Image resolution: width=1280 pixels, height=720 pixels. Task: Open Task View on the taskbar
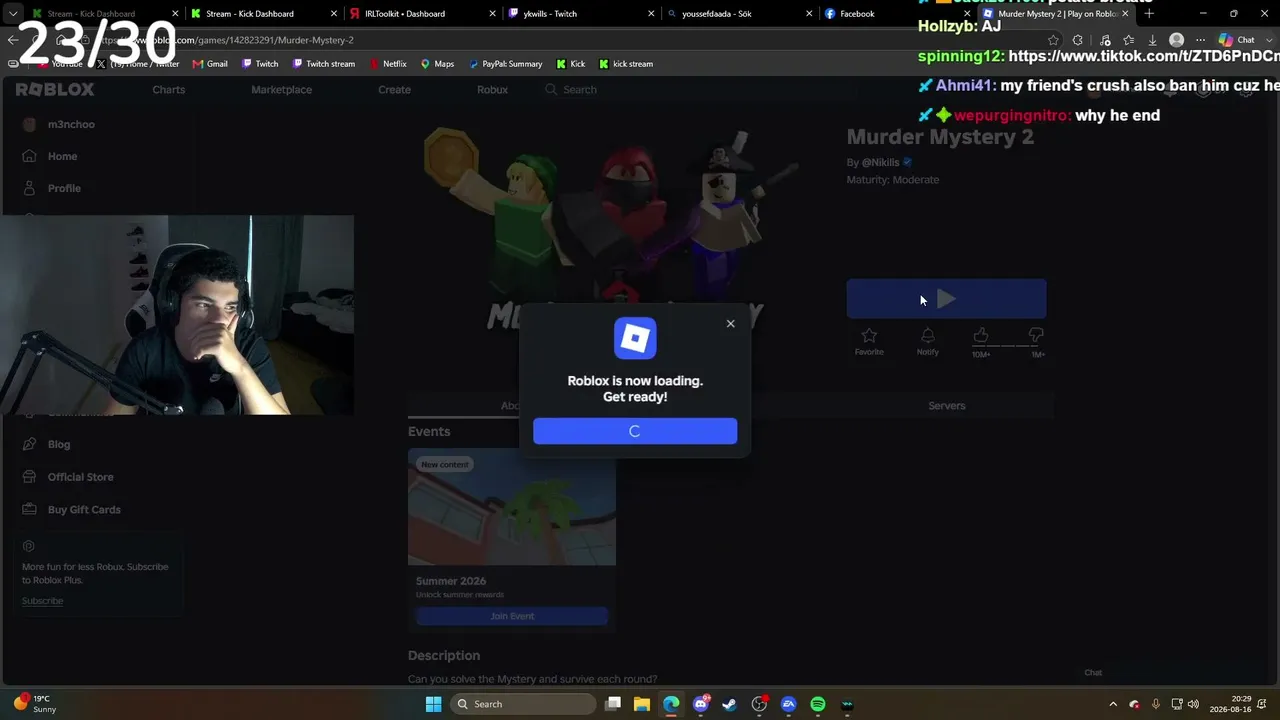(x=613, y=704)
